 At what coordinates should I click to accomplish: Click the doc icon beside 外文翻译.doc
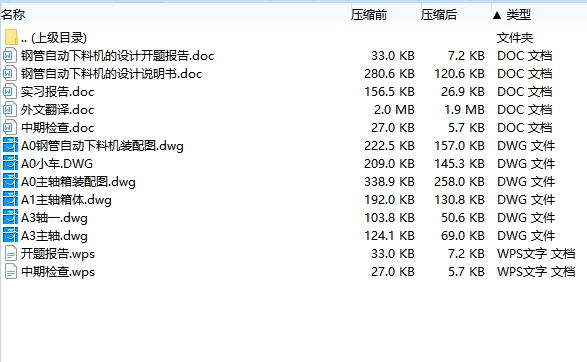(x=10, y=110)
